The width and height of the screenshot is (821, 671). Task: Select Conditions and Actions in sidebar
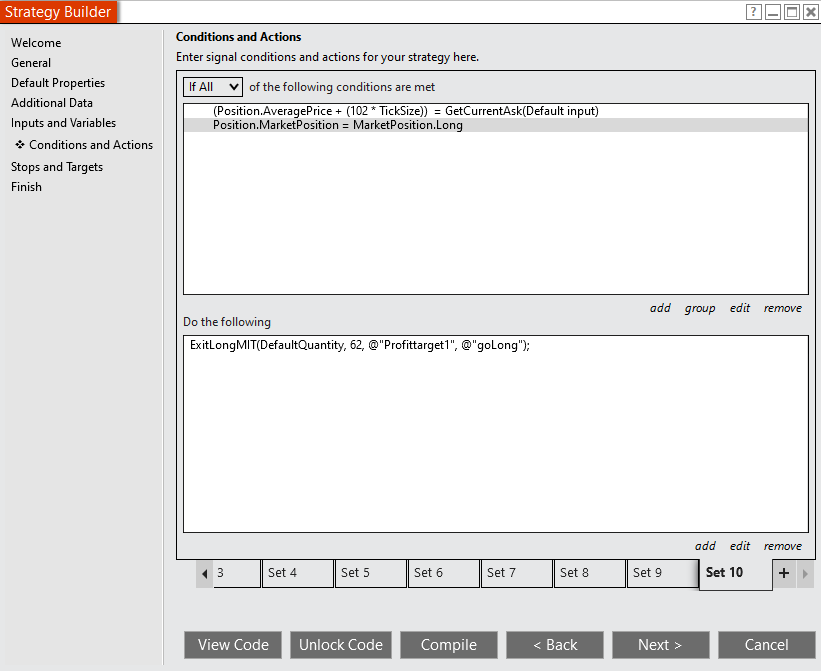pos(91,145)
